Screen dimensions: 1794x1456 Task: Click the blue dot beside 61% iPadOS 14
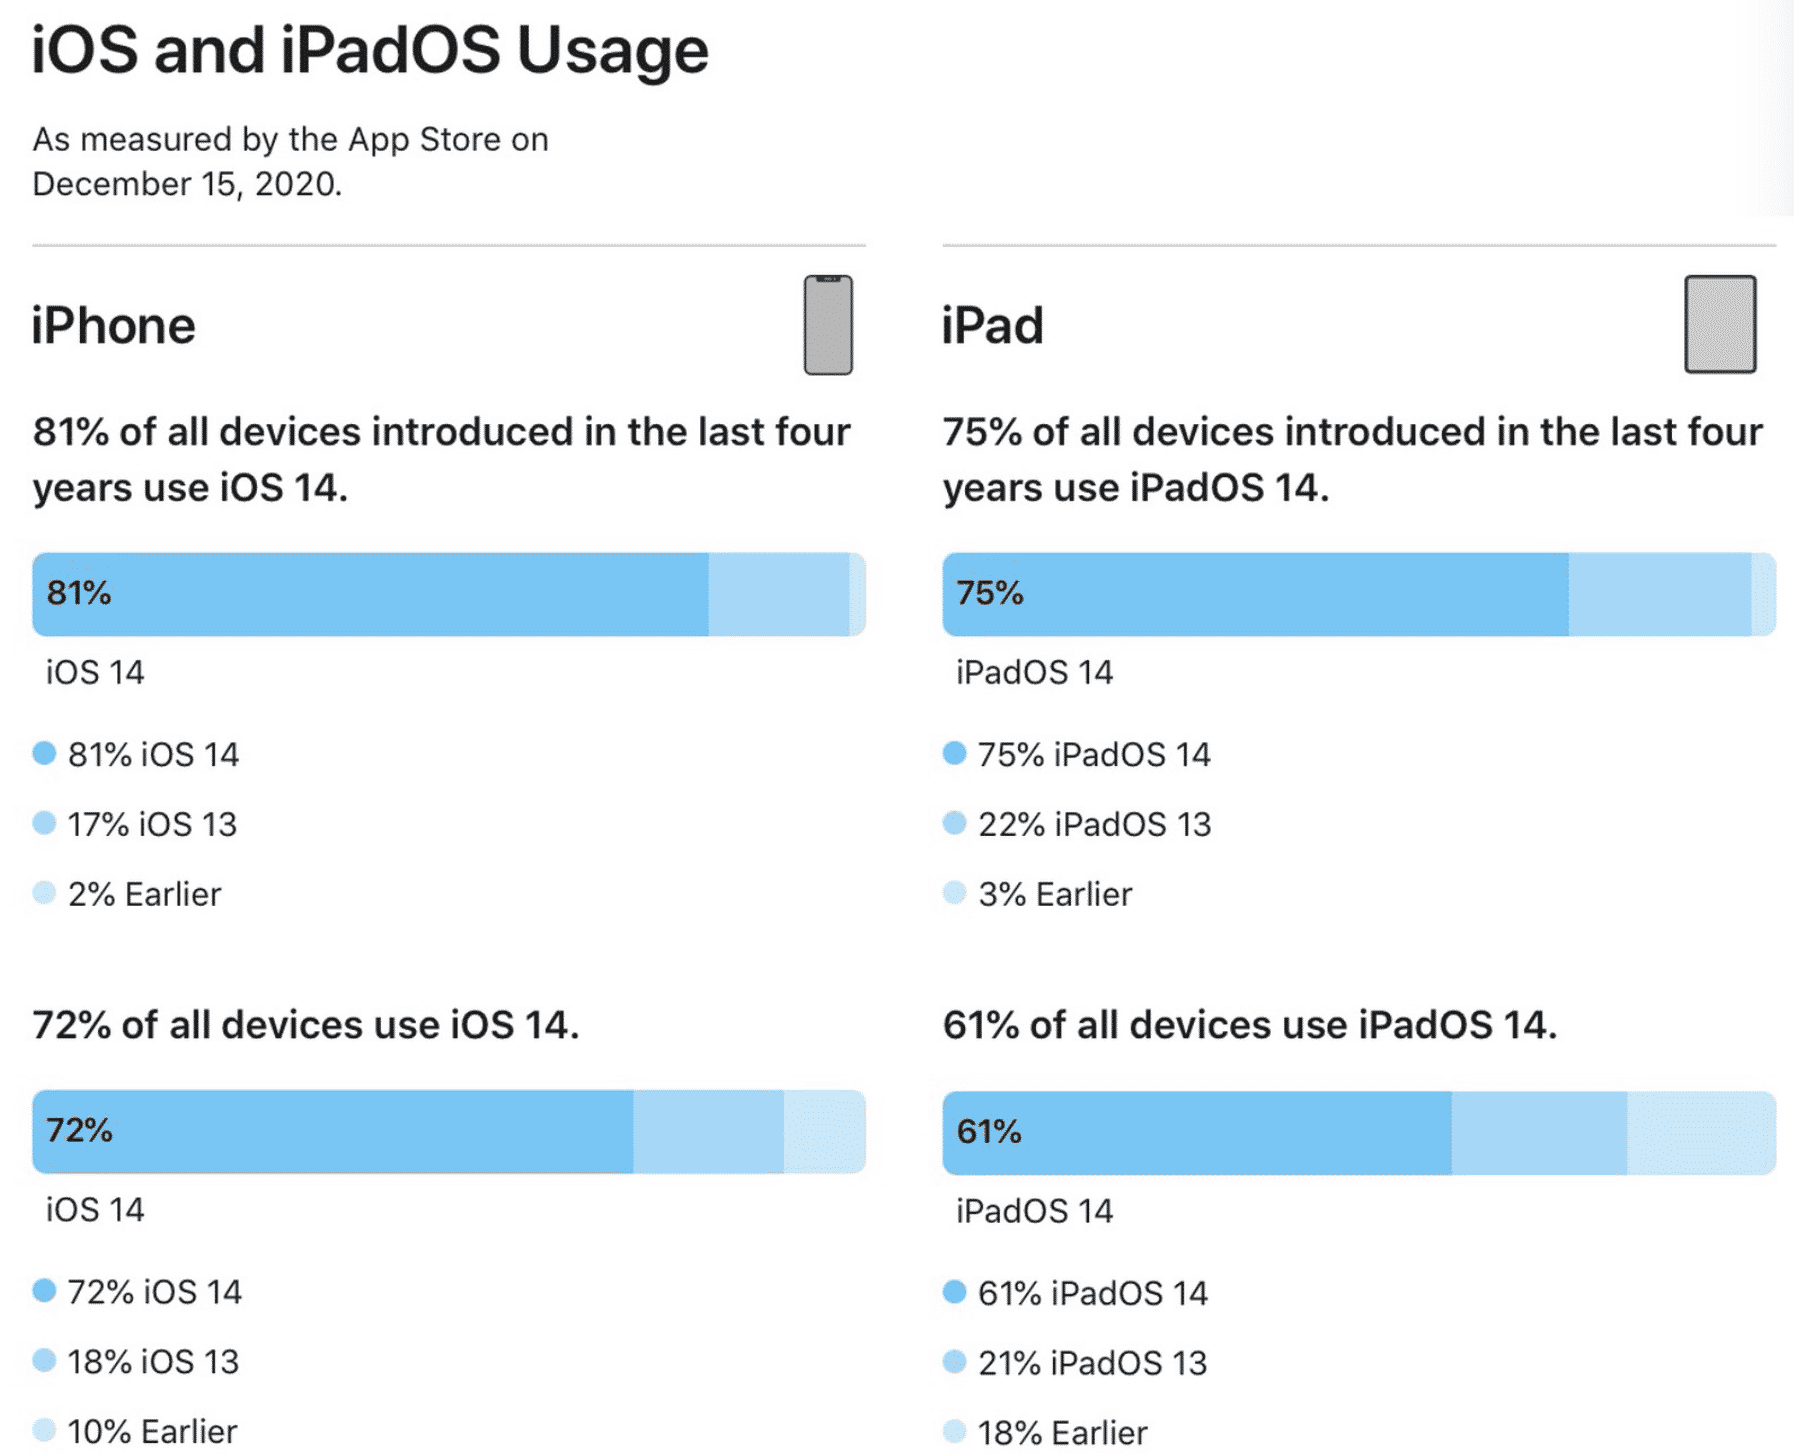tap(954, 1292)
